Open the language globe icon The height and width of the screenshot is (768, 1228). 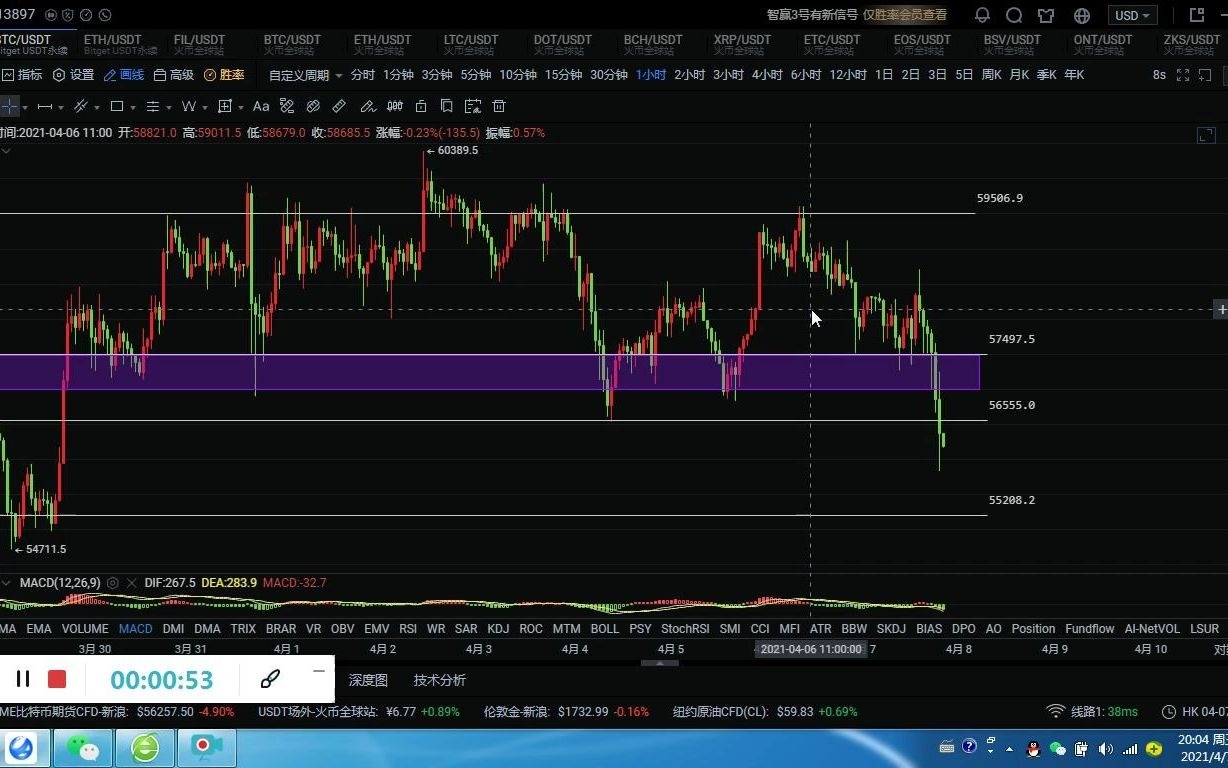[1082, 15]
